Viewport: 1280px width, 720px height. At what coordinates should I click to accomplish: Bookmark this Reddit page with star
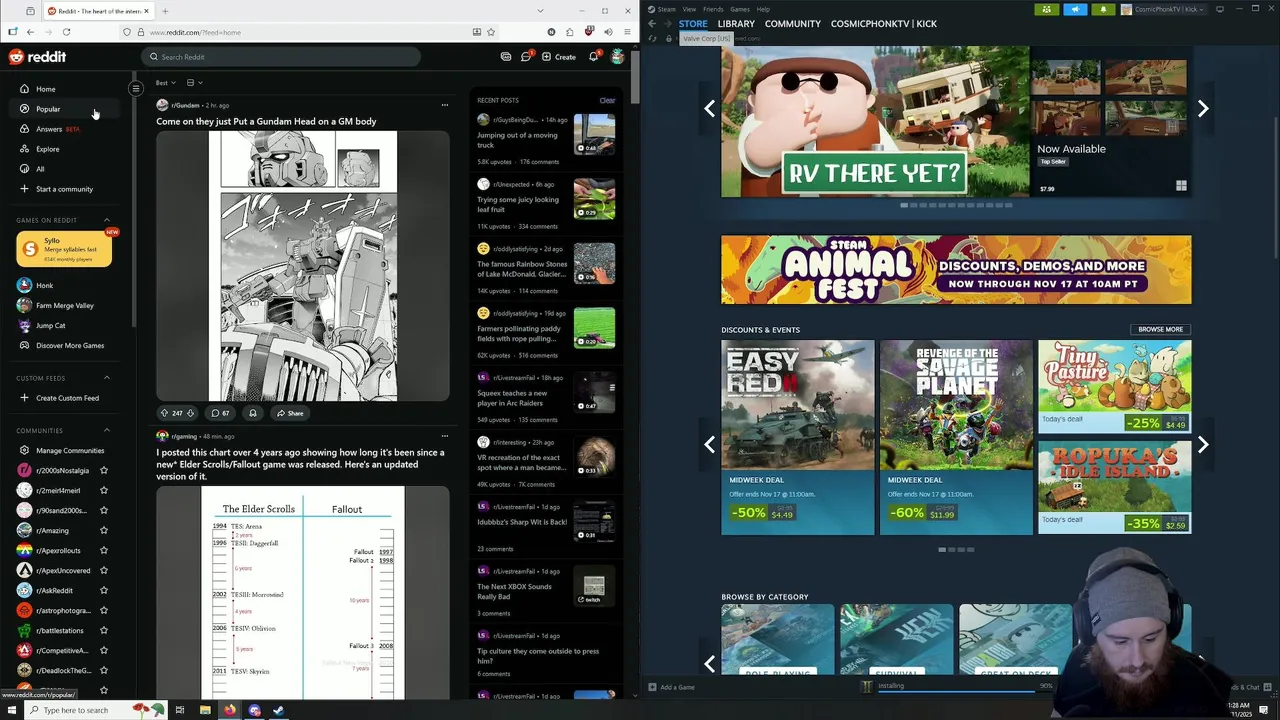point(491,32)
